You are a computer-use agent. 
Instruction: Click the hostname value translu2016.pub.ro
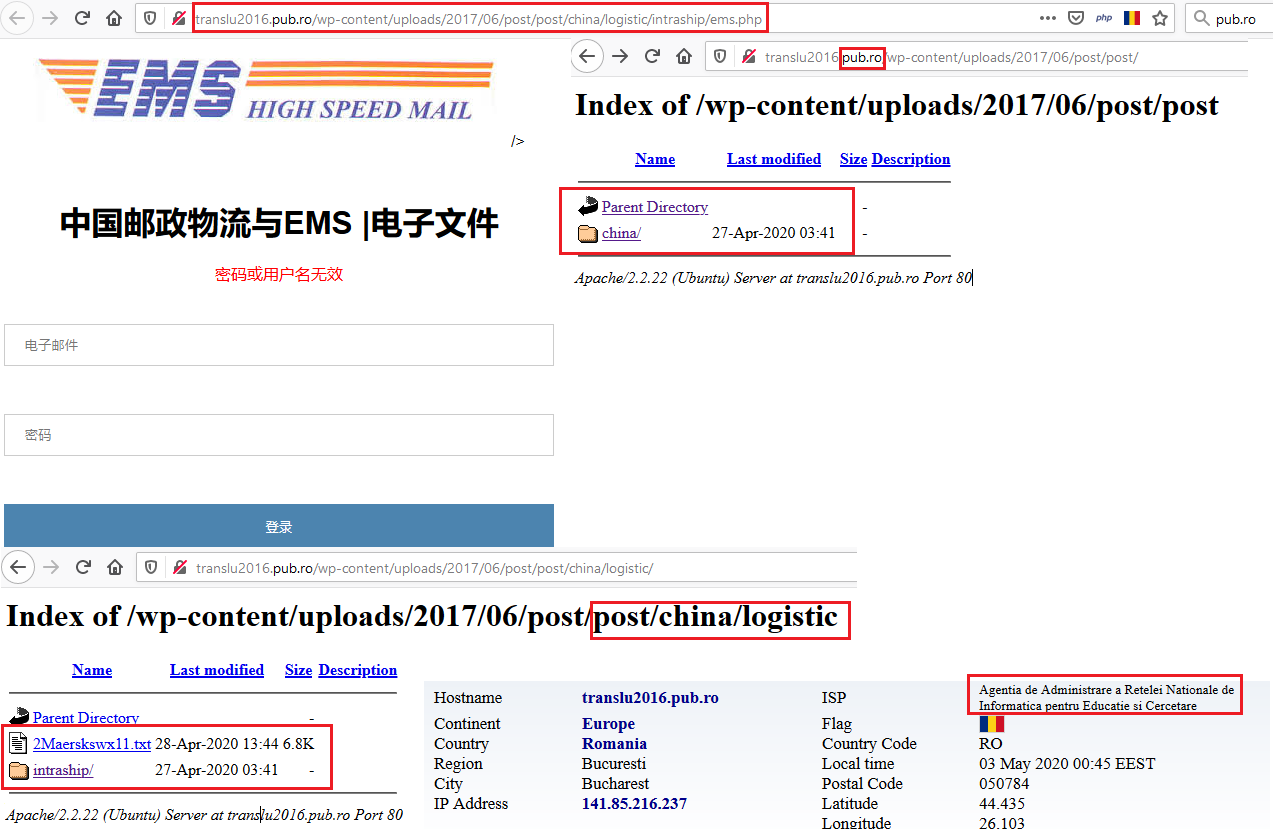[650, 698]
